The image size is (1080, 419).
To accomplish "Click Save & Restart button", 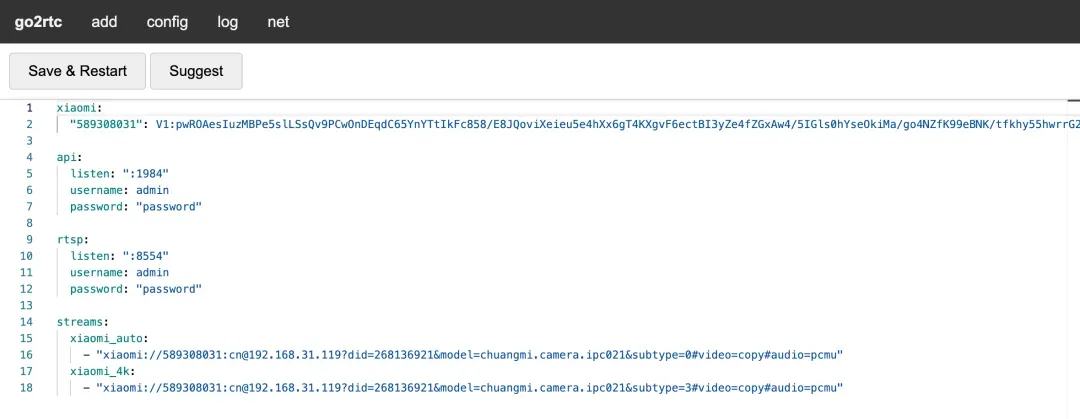I will coord(77,71).
